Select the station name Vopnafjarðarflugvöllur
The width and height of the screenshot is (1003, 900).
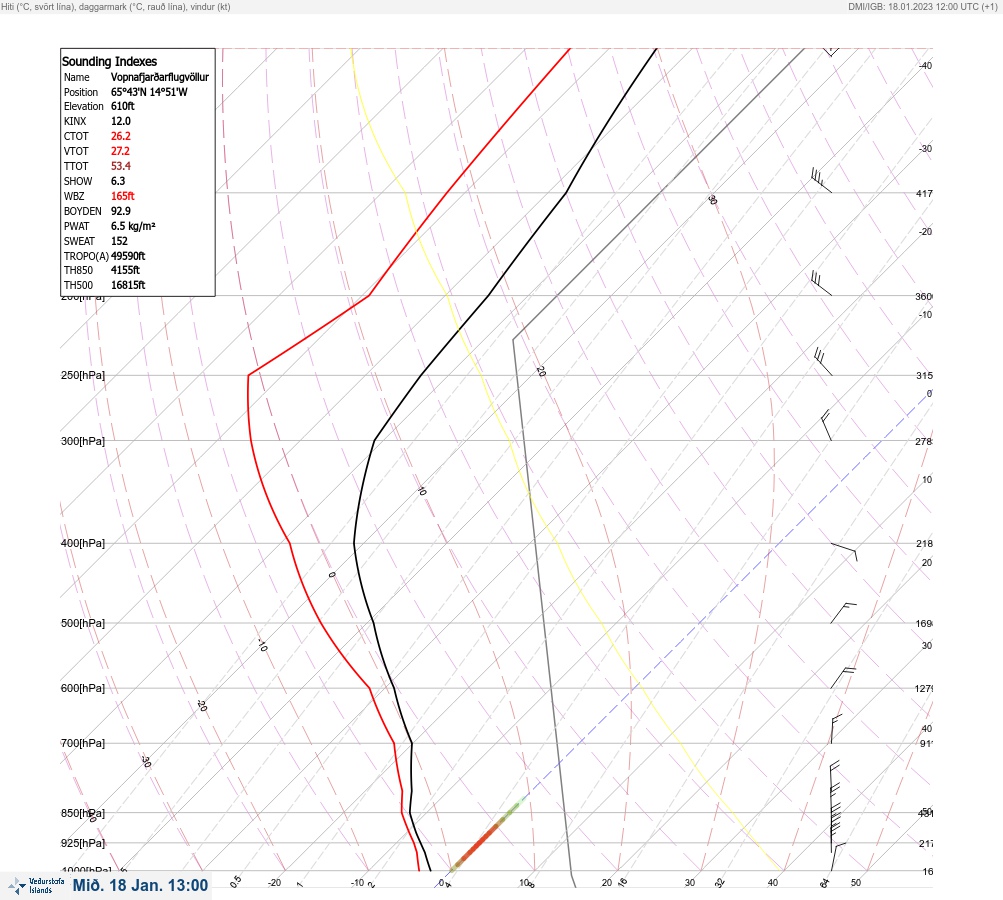[x=160, y=77]
